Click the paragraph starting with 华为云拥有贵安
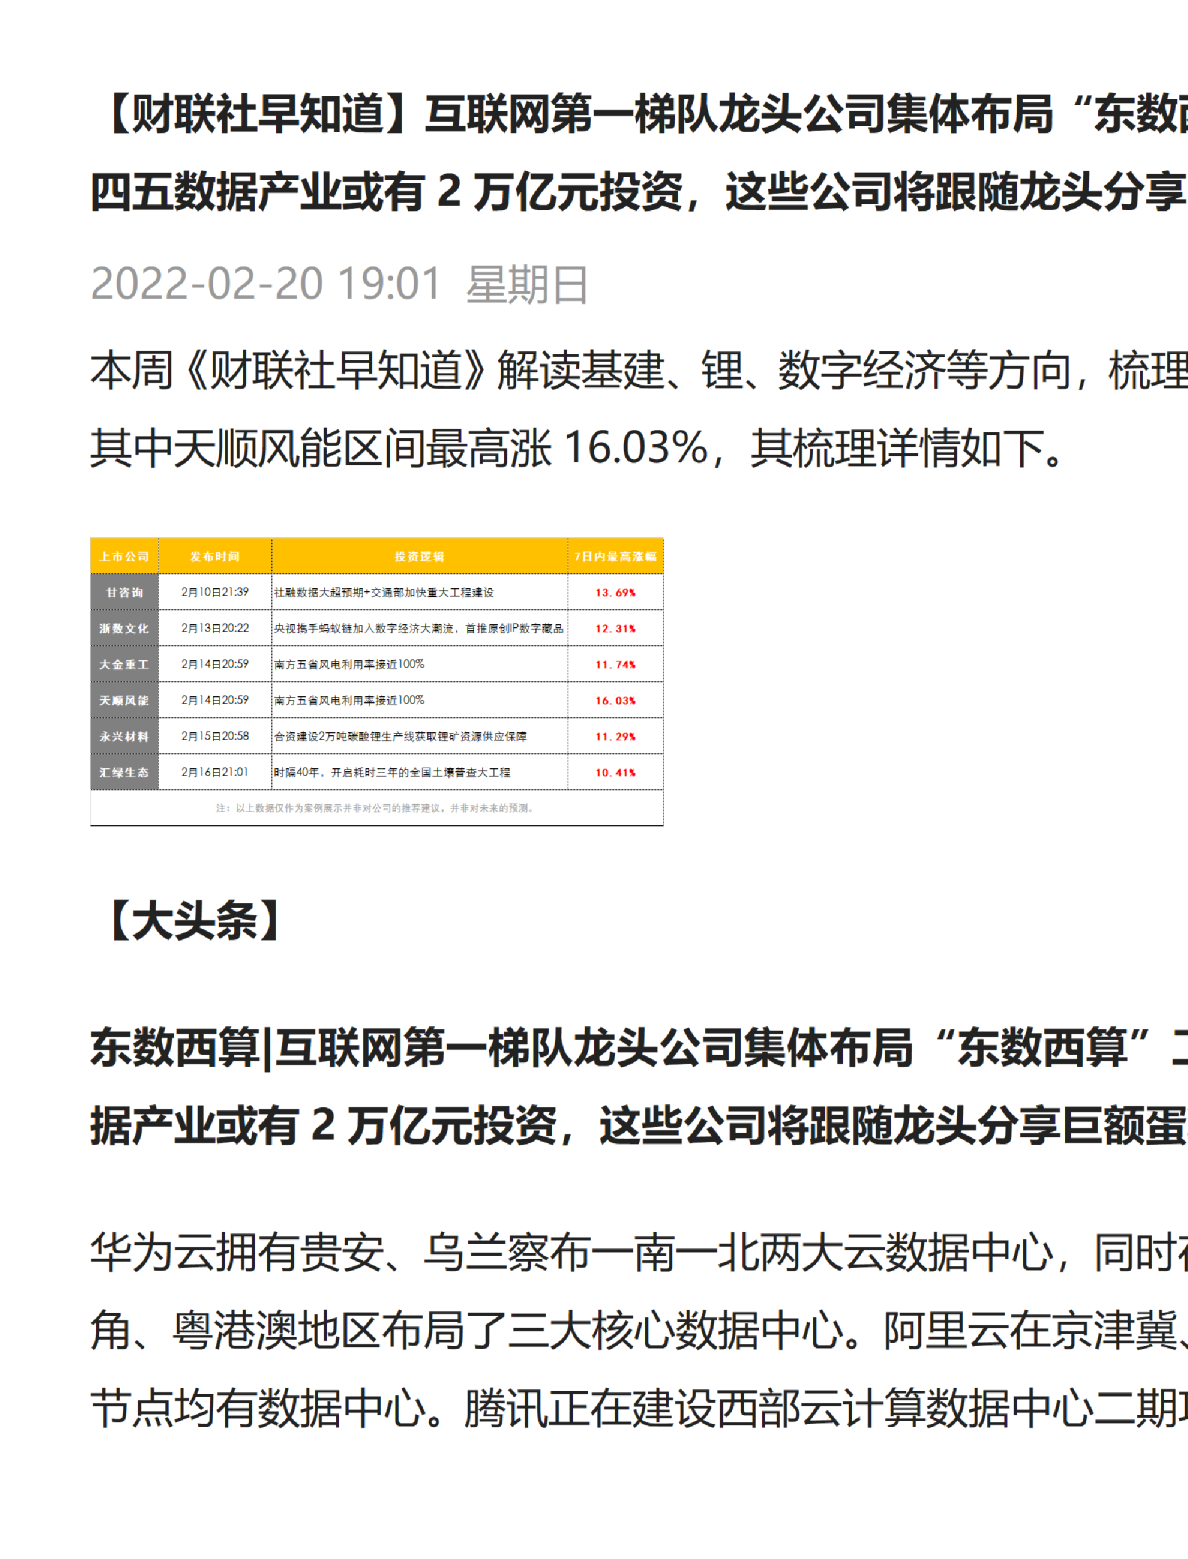This screenshot has width=1188, height=1559. tap(638, 1331)
